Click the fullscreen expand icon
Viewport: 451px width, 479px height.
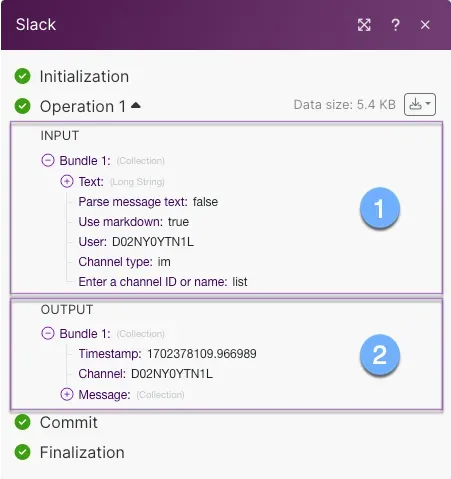tap(364, 25)
